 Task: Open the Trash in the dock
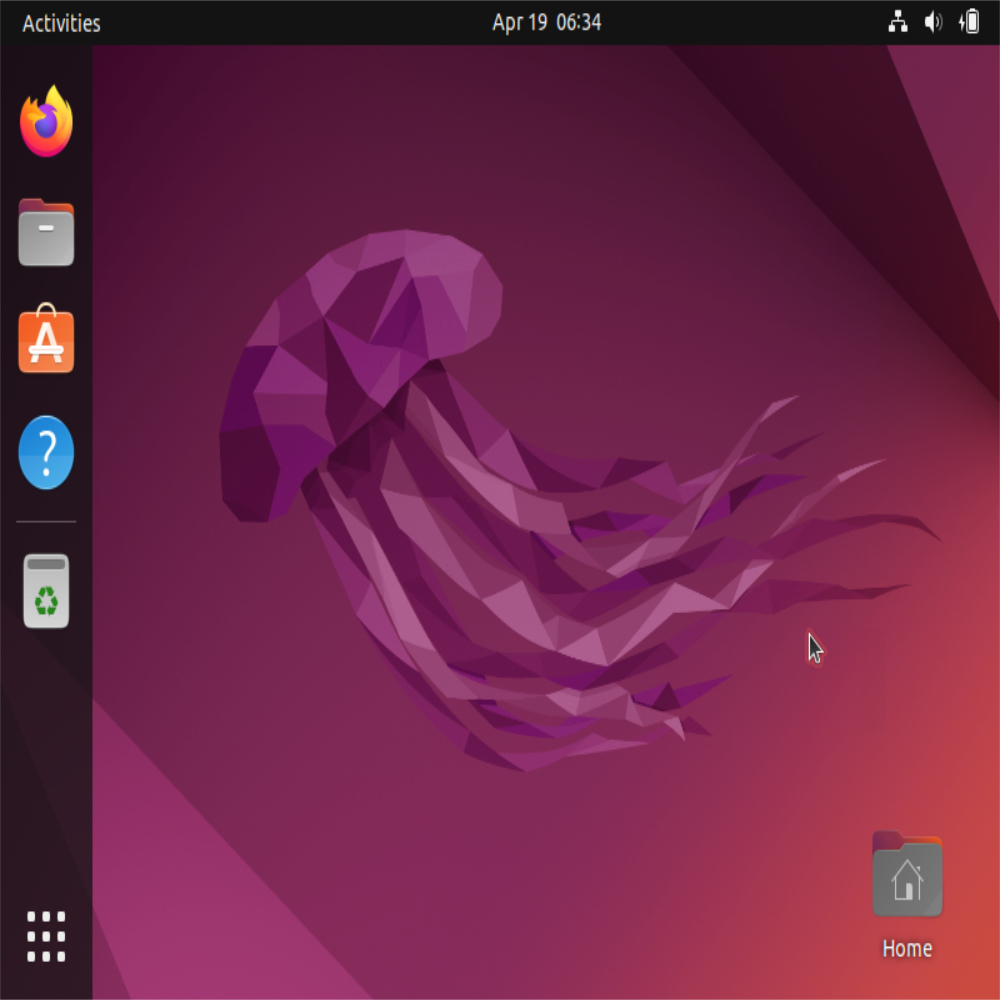point(46,591)
